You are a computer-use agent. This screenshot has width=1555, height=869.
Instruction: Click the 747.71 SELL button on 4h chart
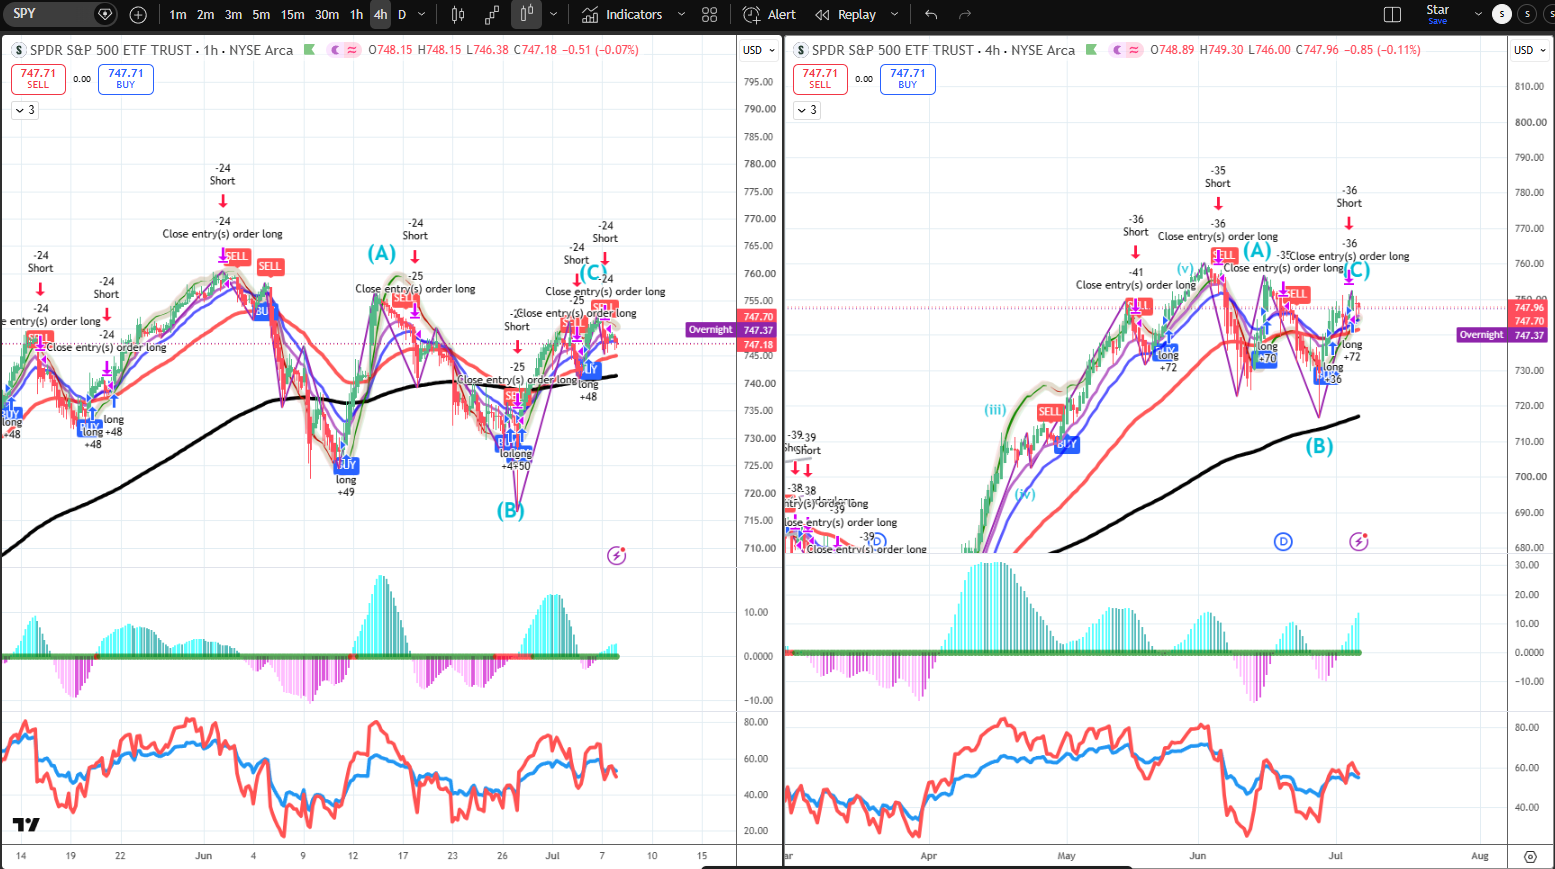(820, 79)
